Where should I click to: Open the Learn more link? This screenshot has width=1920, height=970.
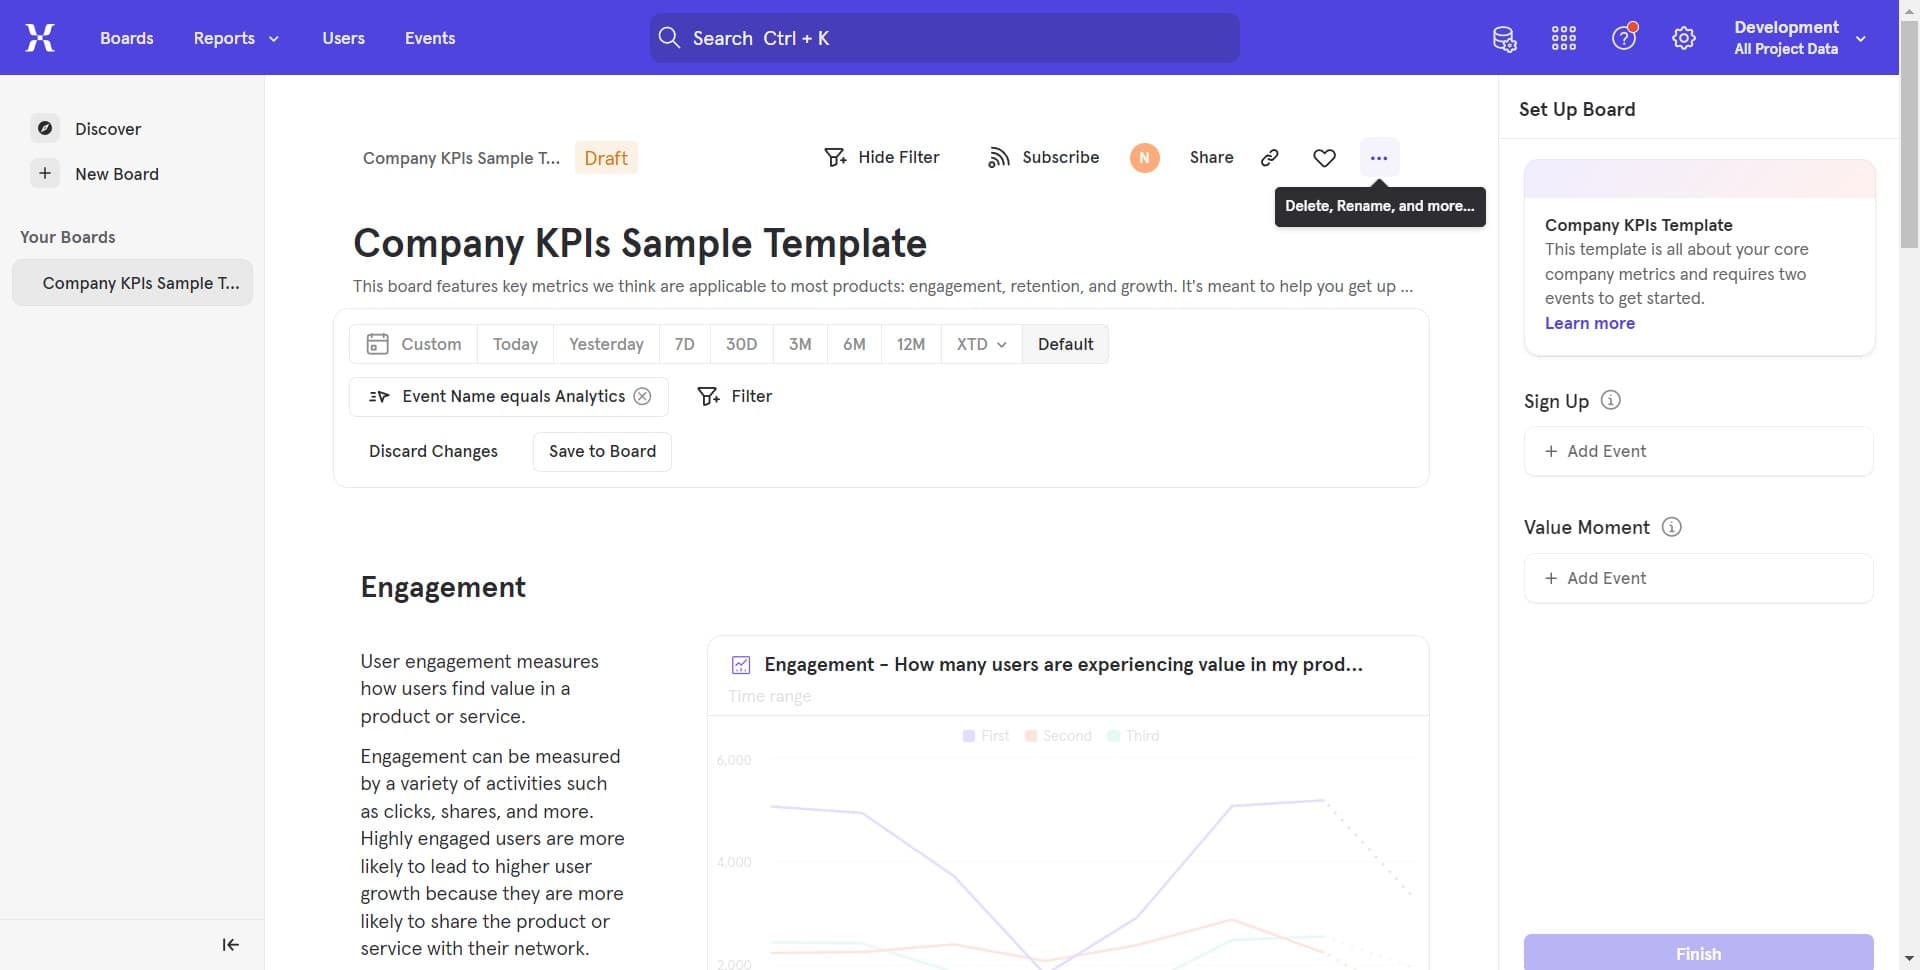[x=1589, y=323]
